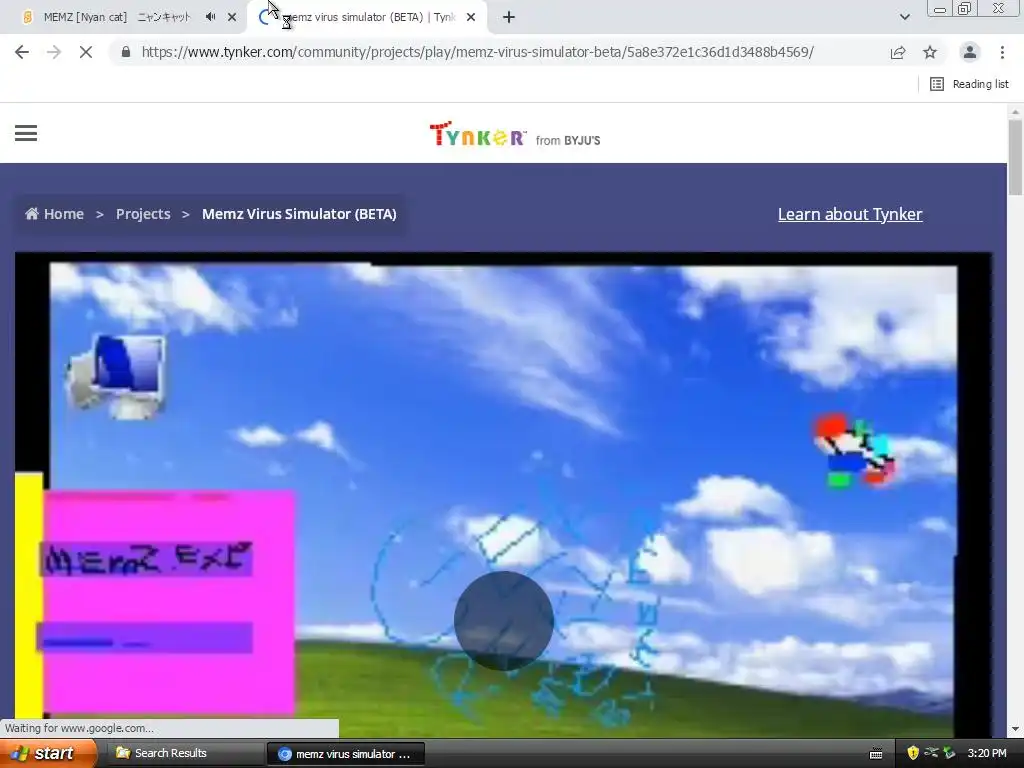Click the colorful glitched icon at right
The image size is (1024, 768).
click(x=854, y=451)
